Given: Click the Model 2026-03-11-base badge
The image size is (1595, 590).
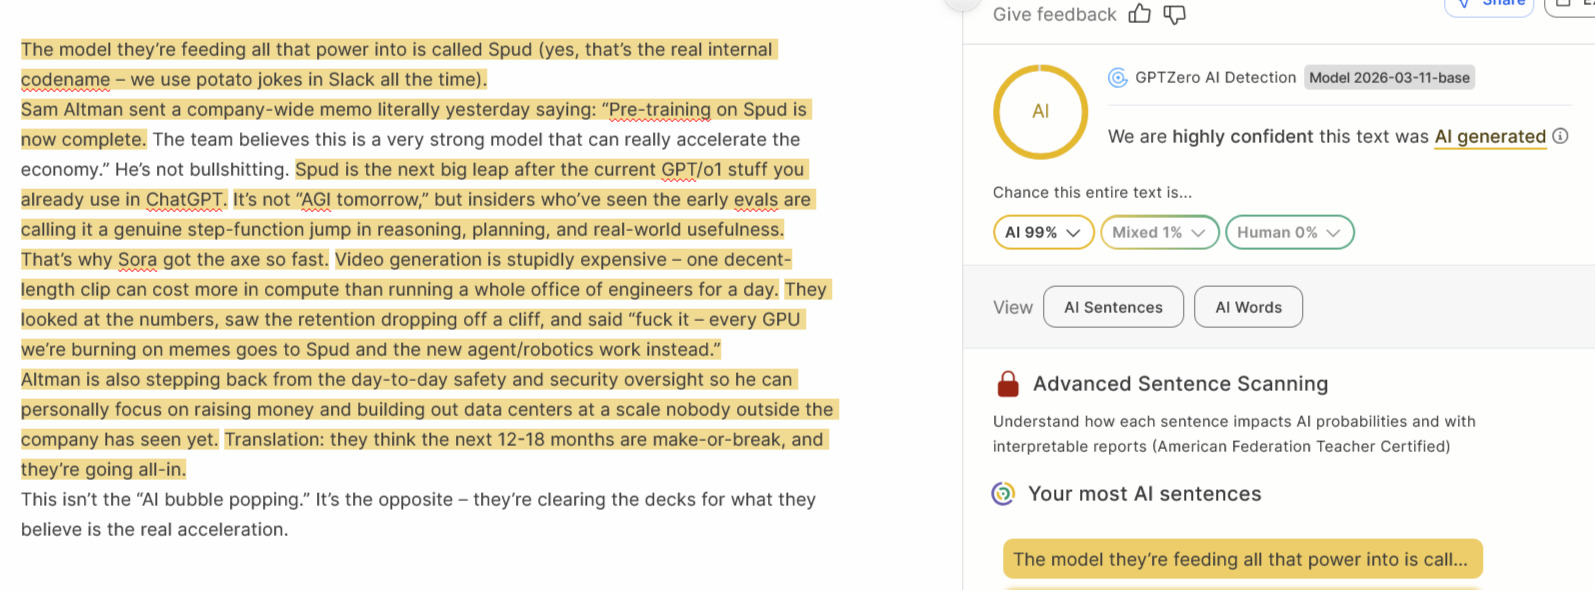Looking at the screenshot, I should tap(1389, 78).
